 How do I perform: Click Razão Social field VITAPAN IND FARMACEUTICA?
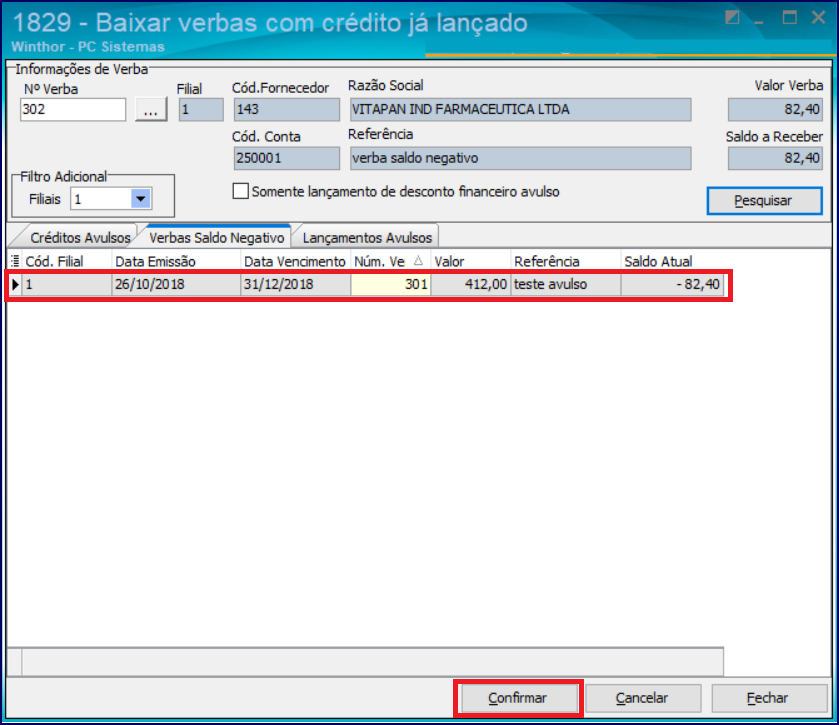pyautogui.click(x=520, y=110)
